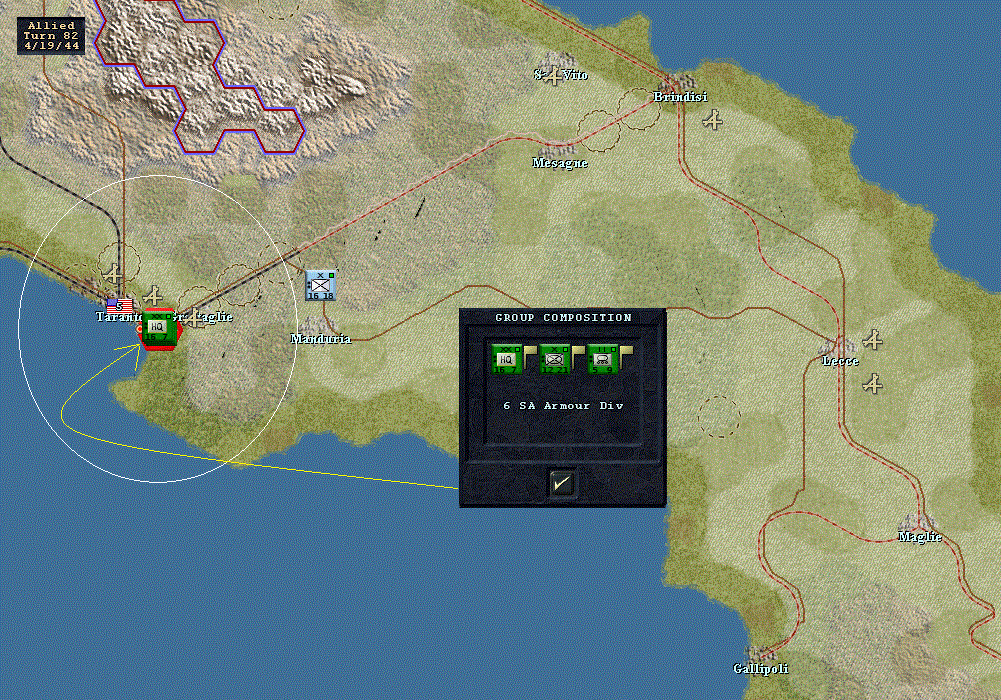The height and width of the screenshot is (700, 1001).
Task: Click the 'Mesagne' map label
Action: tap(560, 163)
